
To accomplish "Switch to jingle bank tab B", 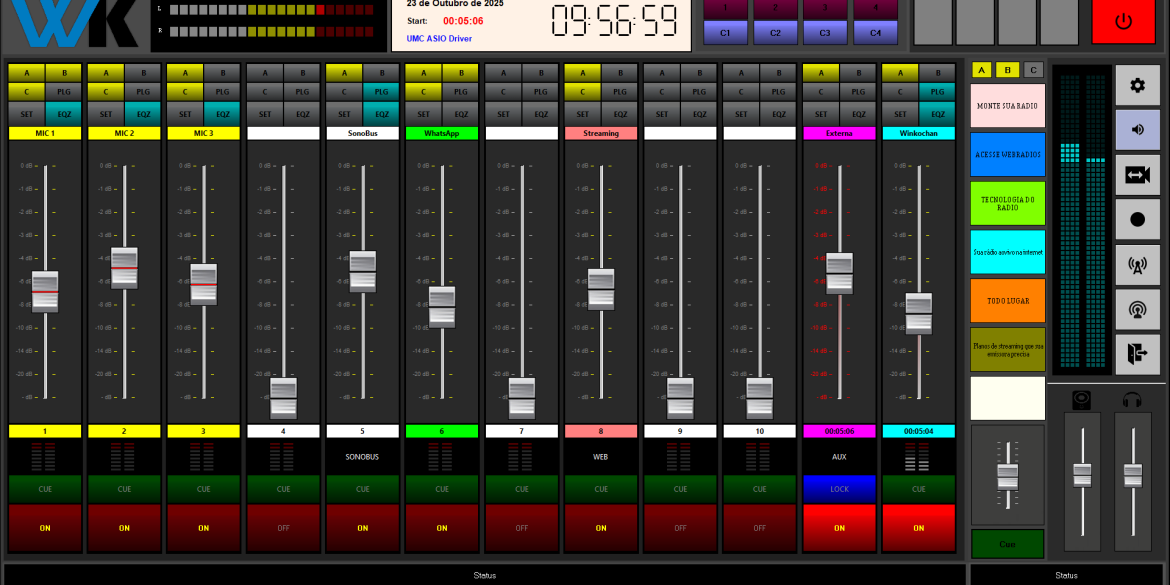I will (x=1008, y=70).
